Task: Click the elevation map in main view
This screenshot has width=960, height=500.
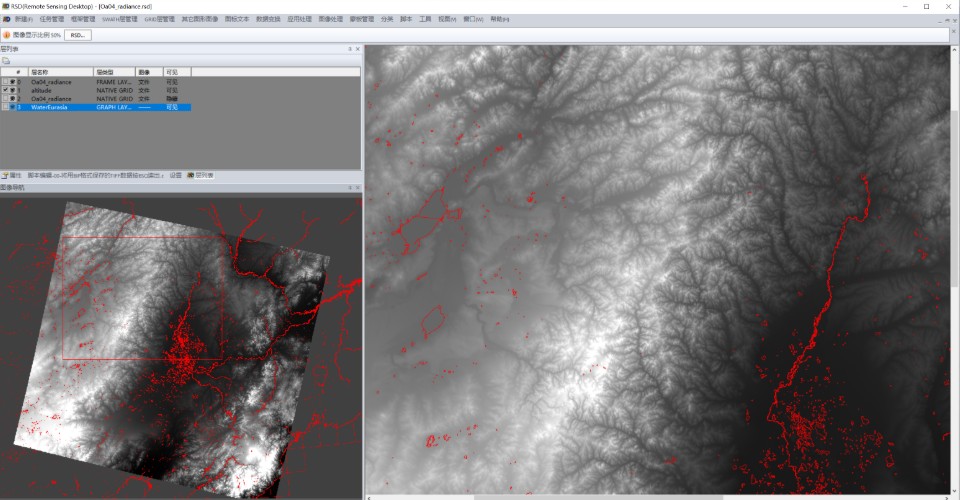Action: click(658, 269)
